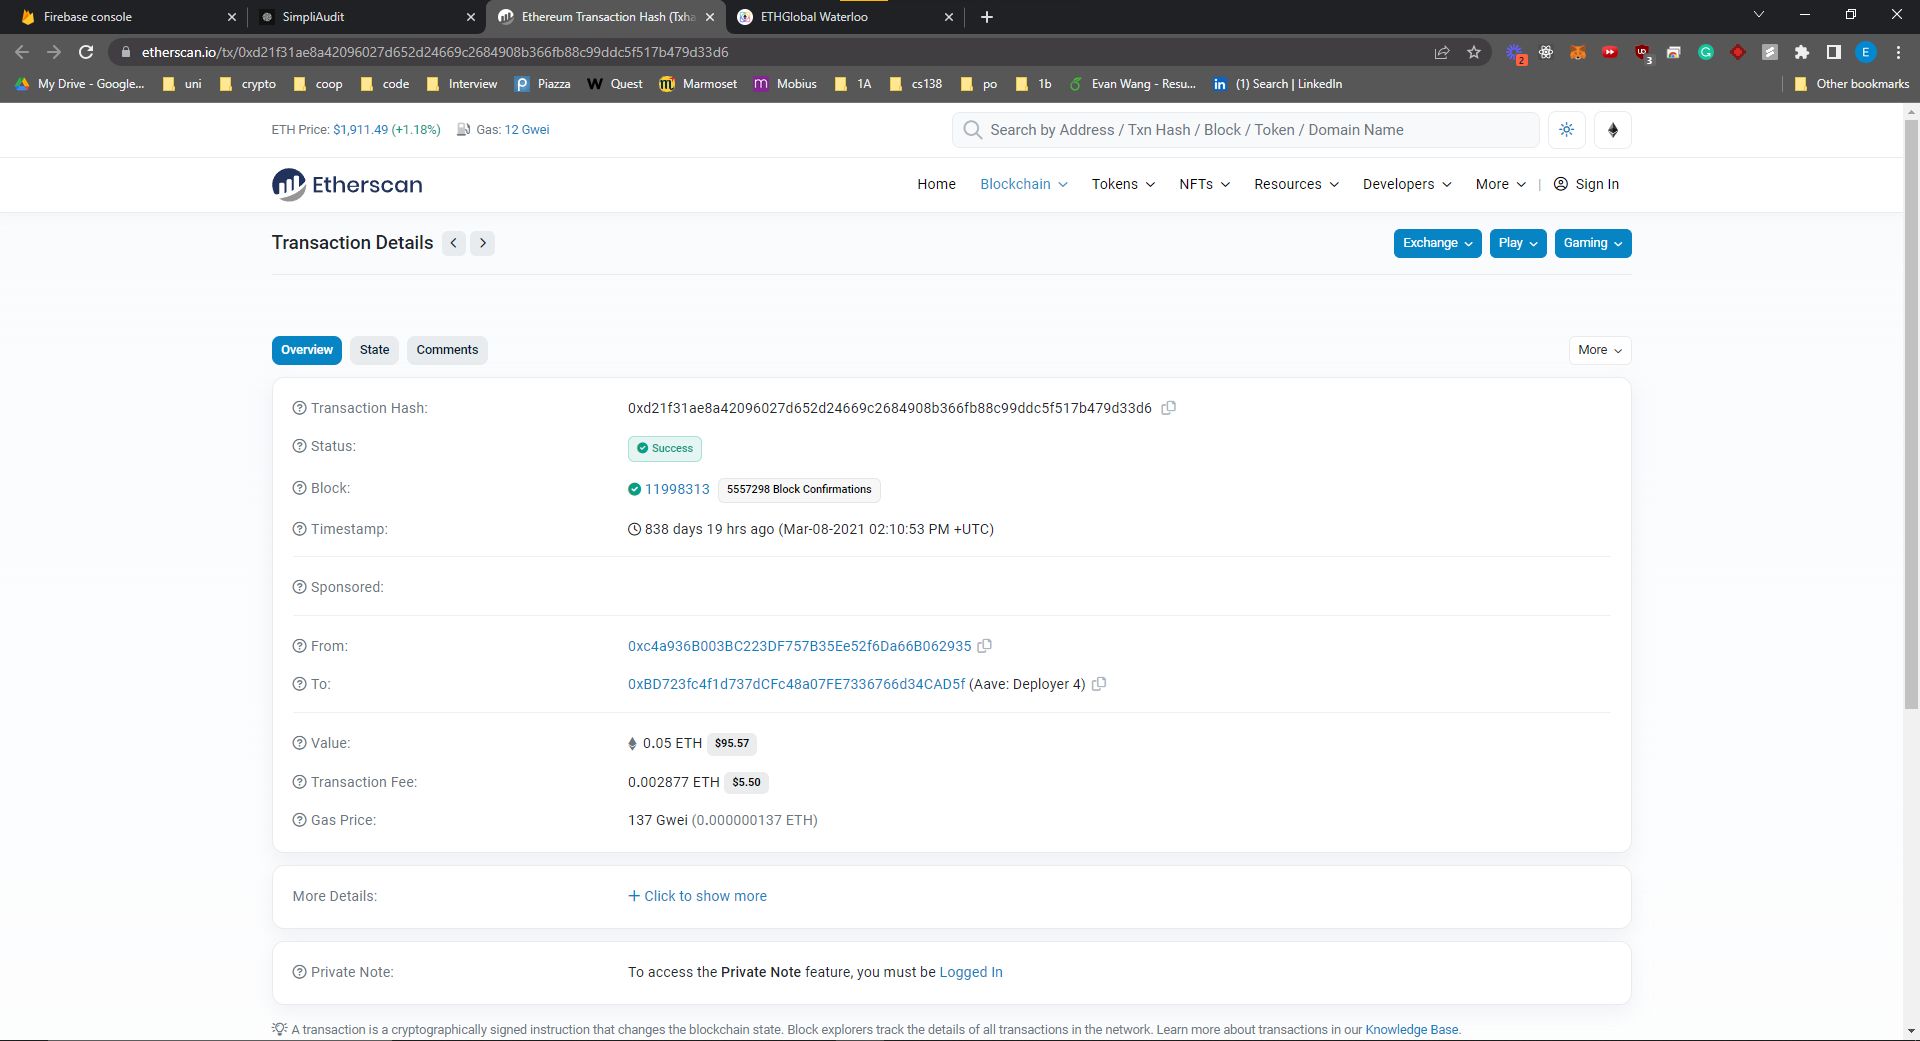
Task: Select the Overview tab
Action: (x=307, y=350)
